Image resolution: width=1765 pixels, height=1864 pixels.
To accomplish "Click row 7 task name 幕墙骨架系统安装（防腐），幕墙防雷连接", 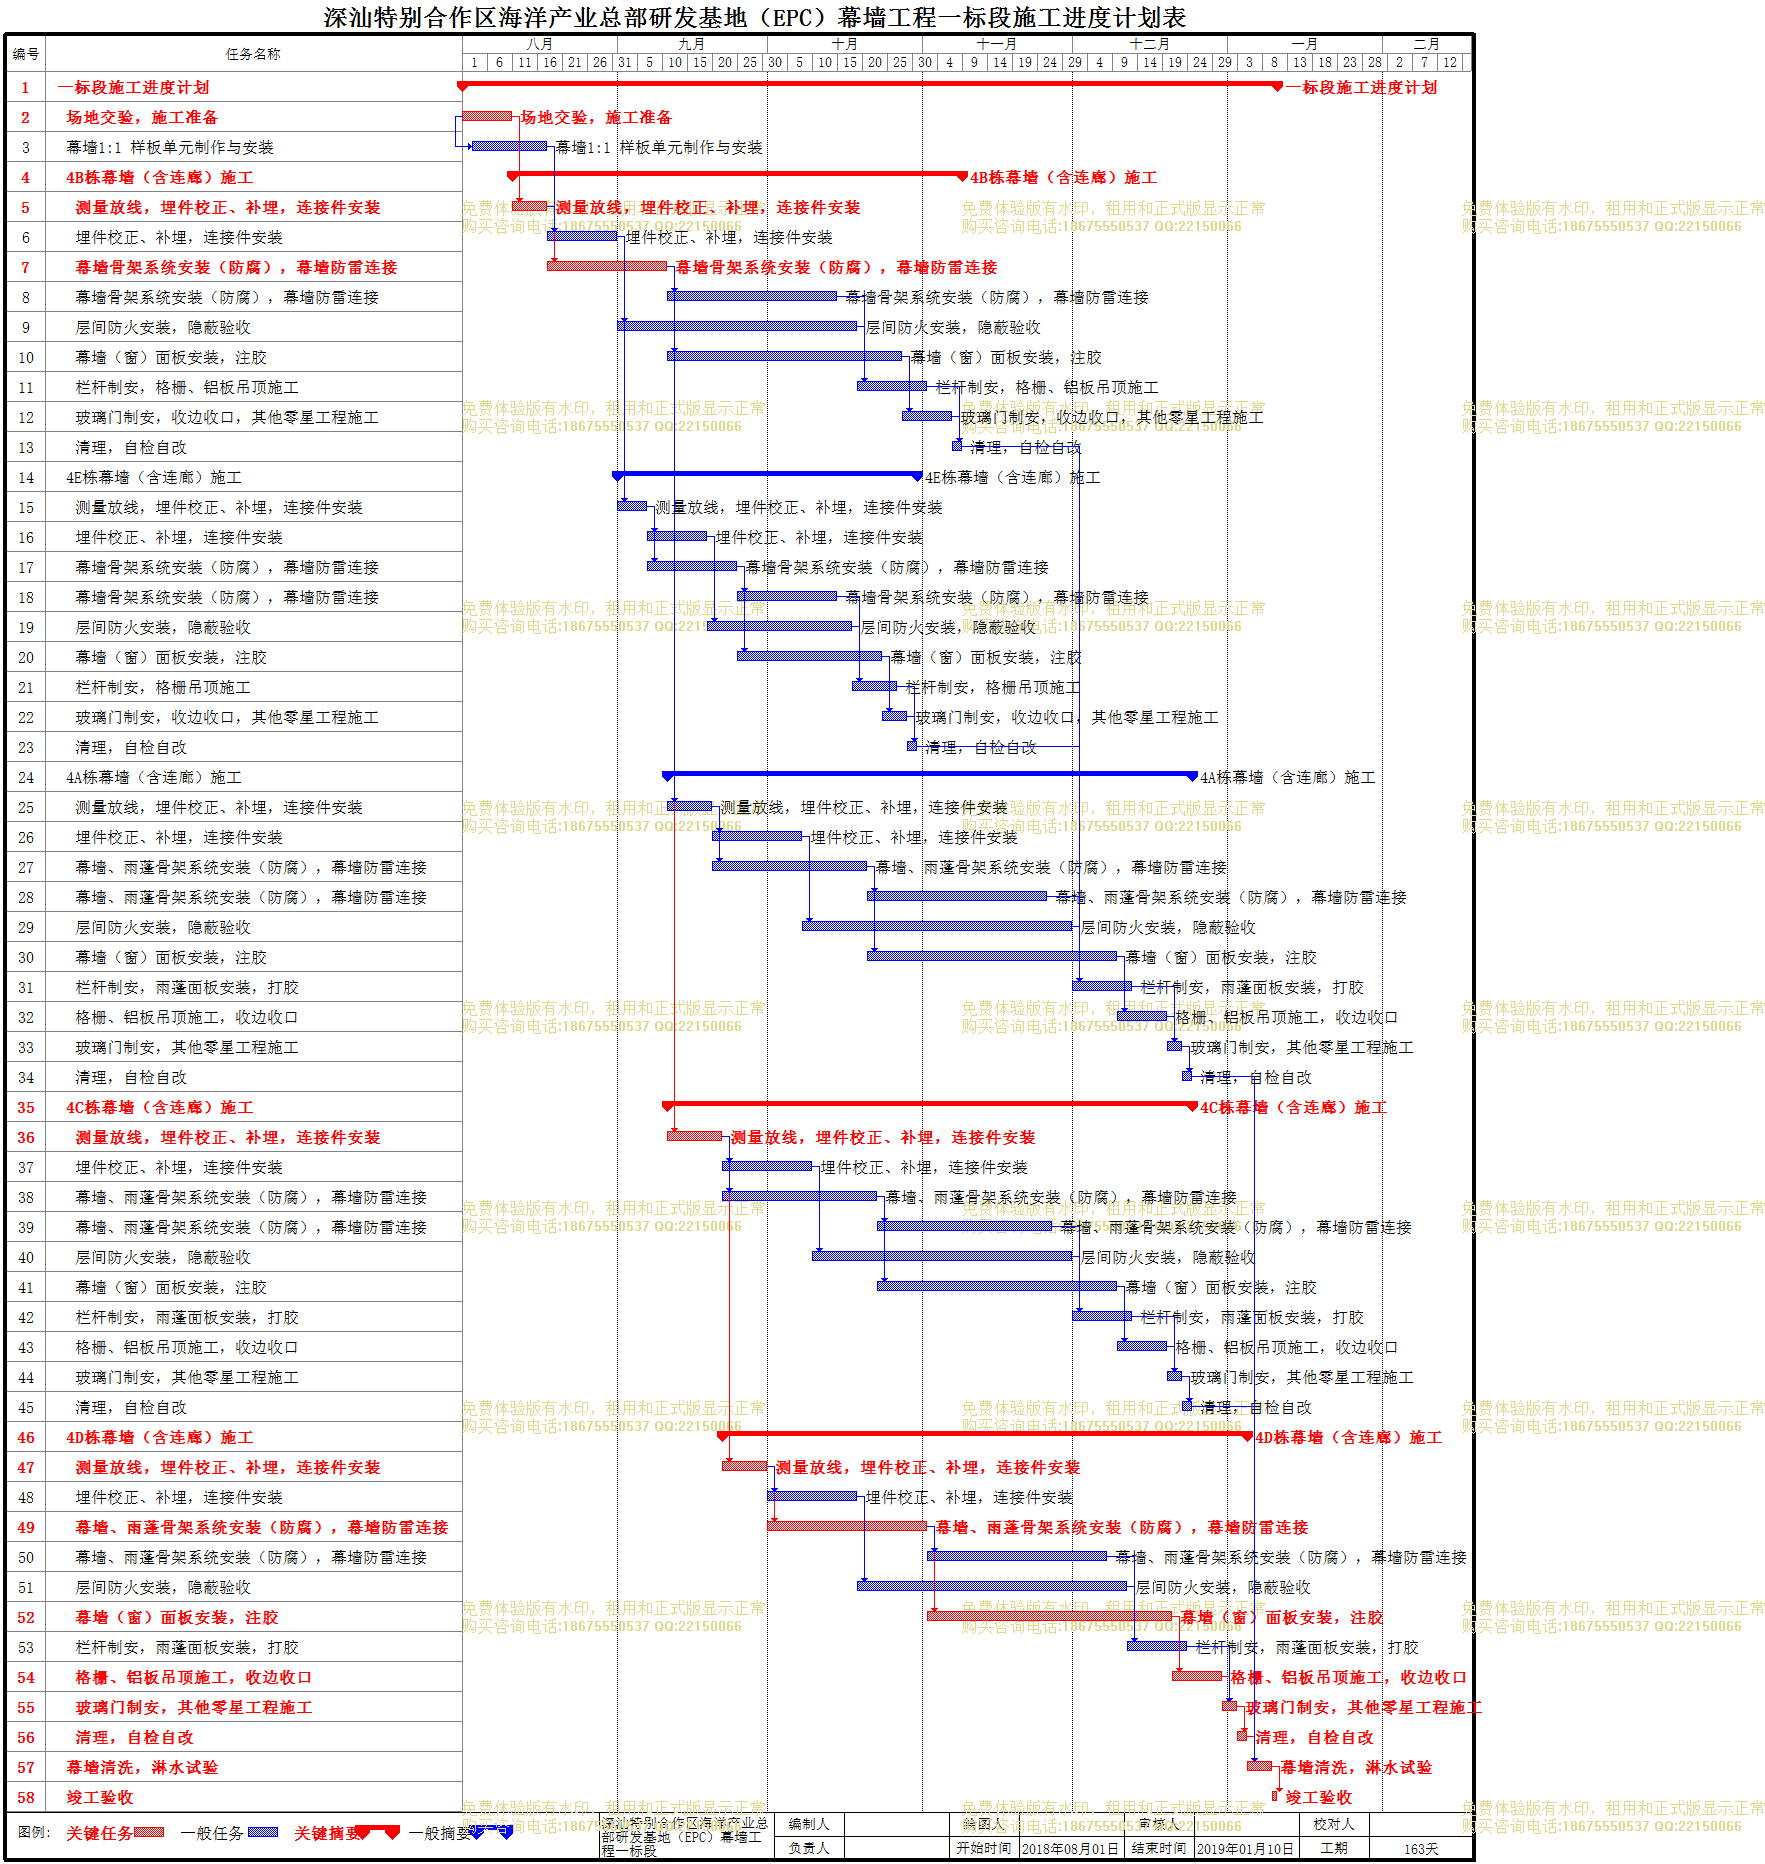I will coord(236,267).
